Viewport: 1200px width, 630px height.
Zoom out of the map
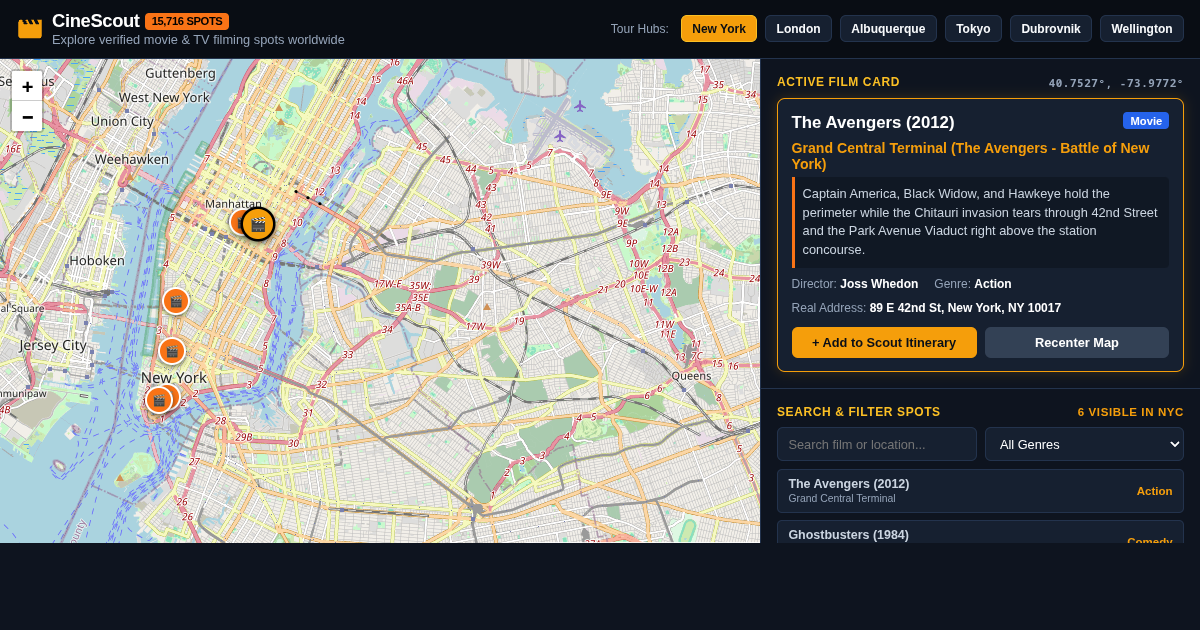click(x=27, y=116)
